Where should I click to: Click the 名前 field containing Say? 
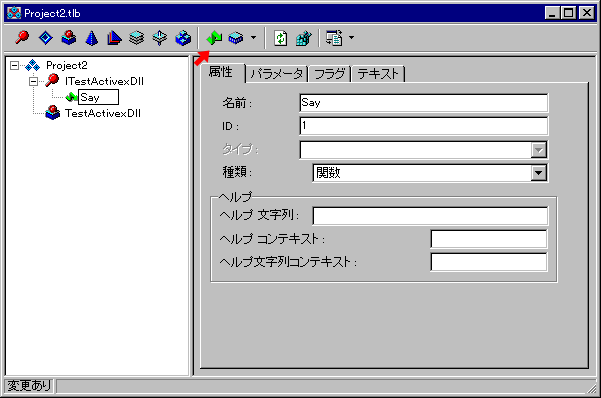click(x=424, y=103)
